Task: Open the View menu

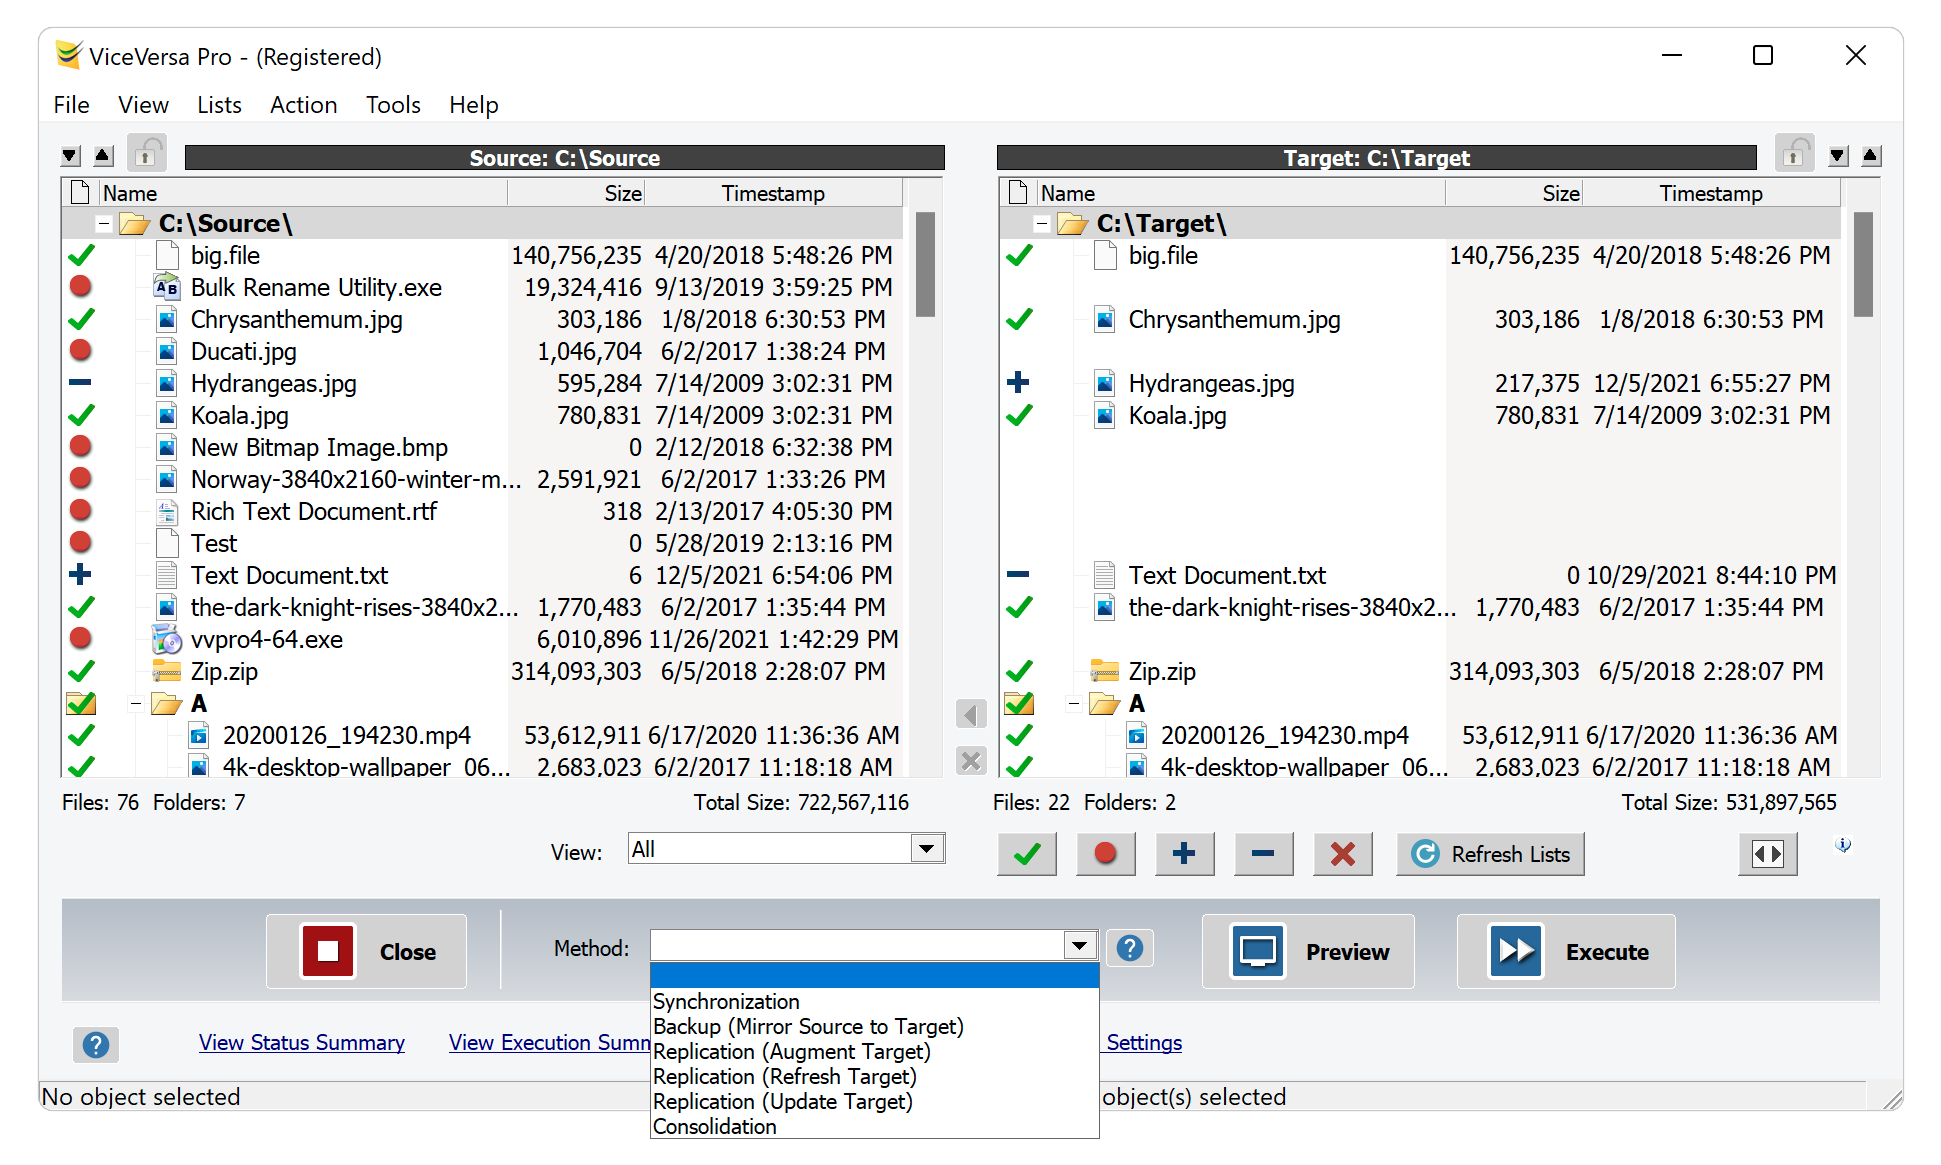Action: pyautogui.click(x=144, y=105)
